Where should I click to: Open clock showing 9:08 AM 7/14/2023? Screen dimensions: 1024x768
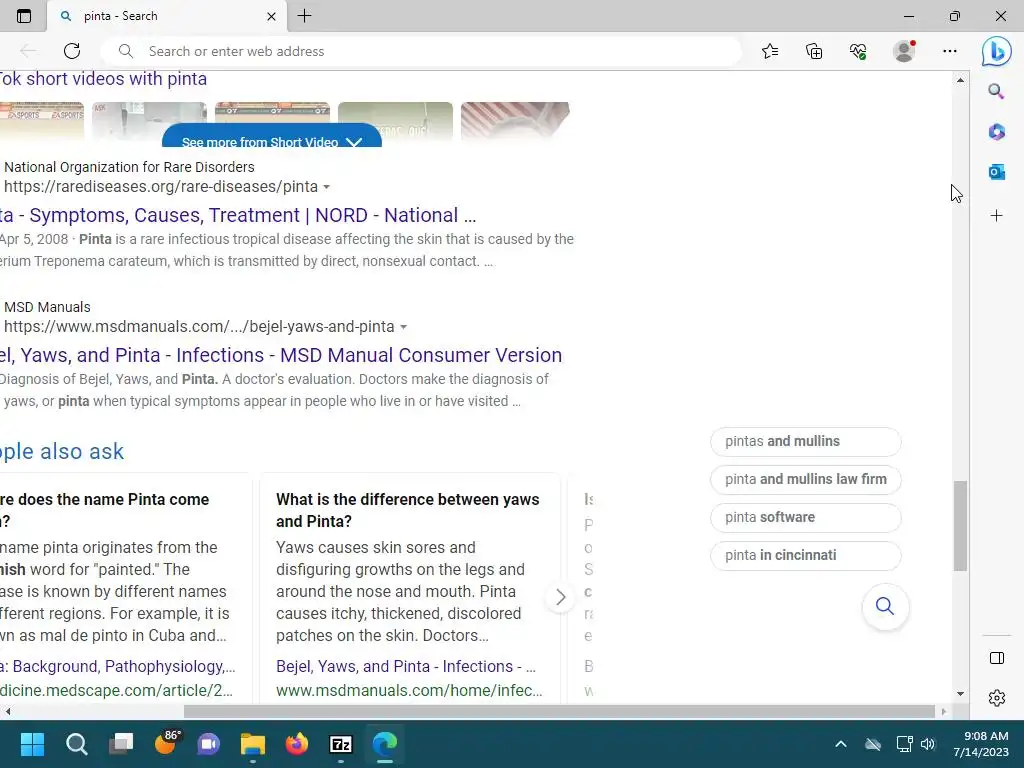coord(980,744)
